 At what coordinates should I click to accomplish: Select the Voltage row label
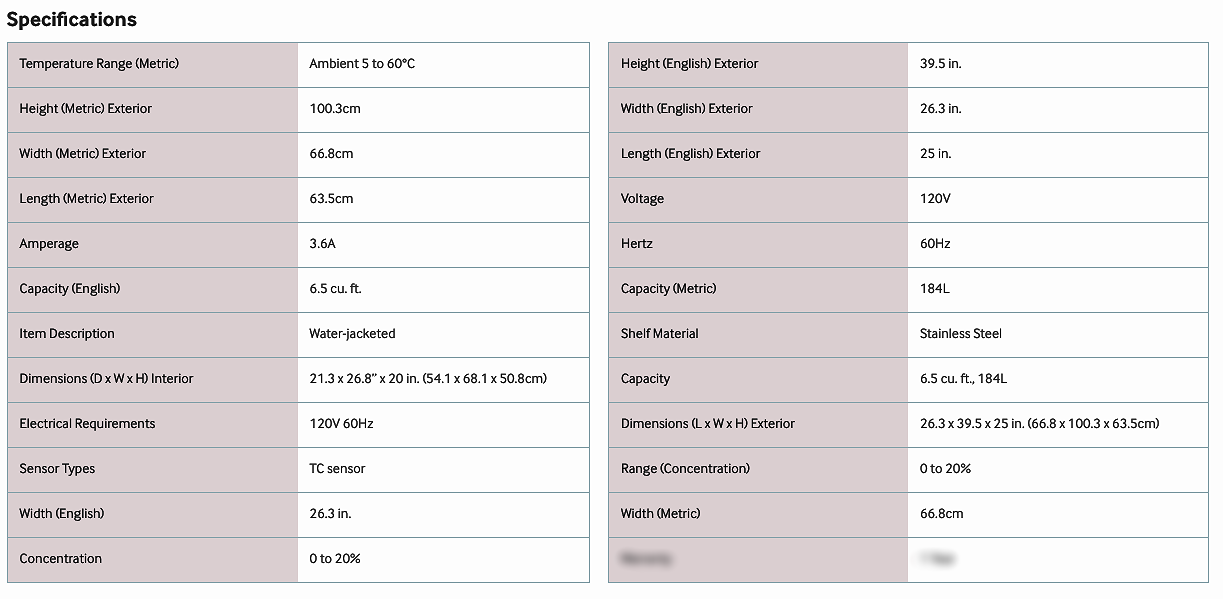point(642,199)
